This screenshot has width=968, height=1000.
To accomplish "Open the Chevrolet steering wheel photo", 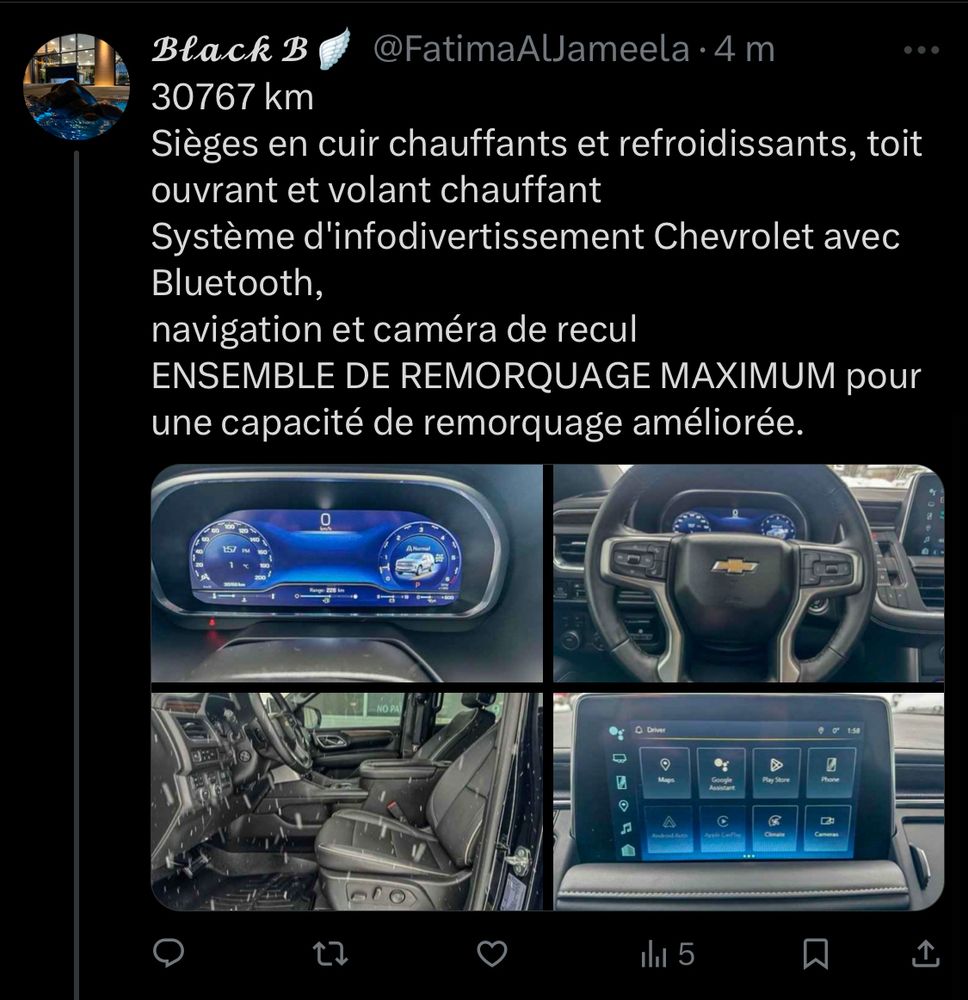I will [x=749, y=573].
